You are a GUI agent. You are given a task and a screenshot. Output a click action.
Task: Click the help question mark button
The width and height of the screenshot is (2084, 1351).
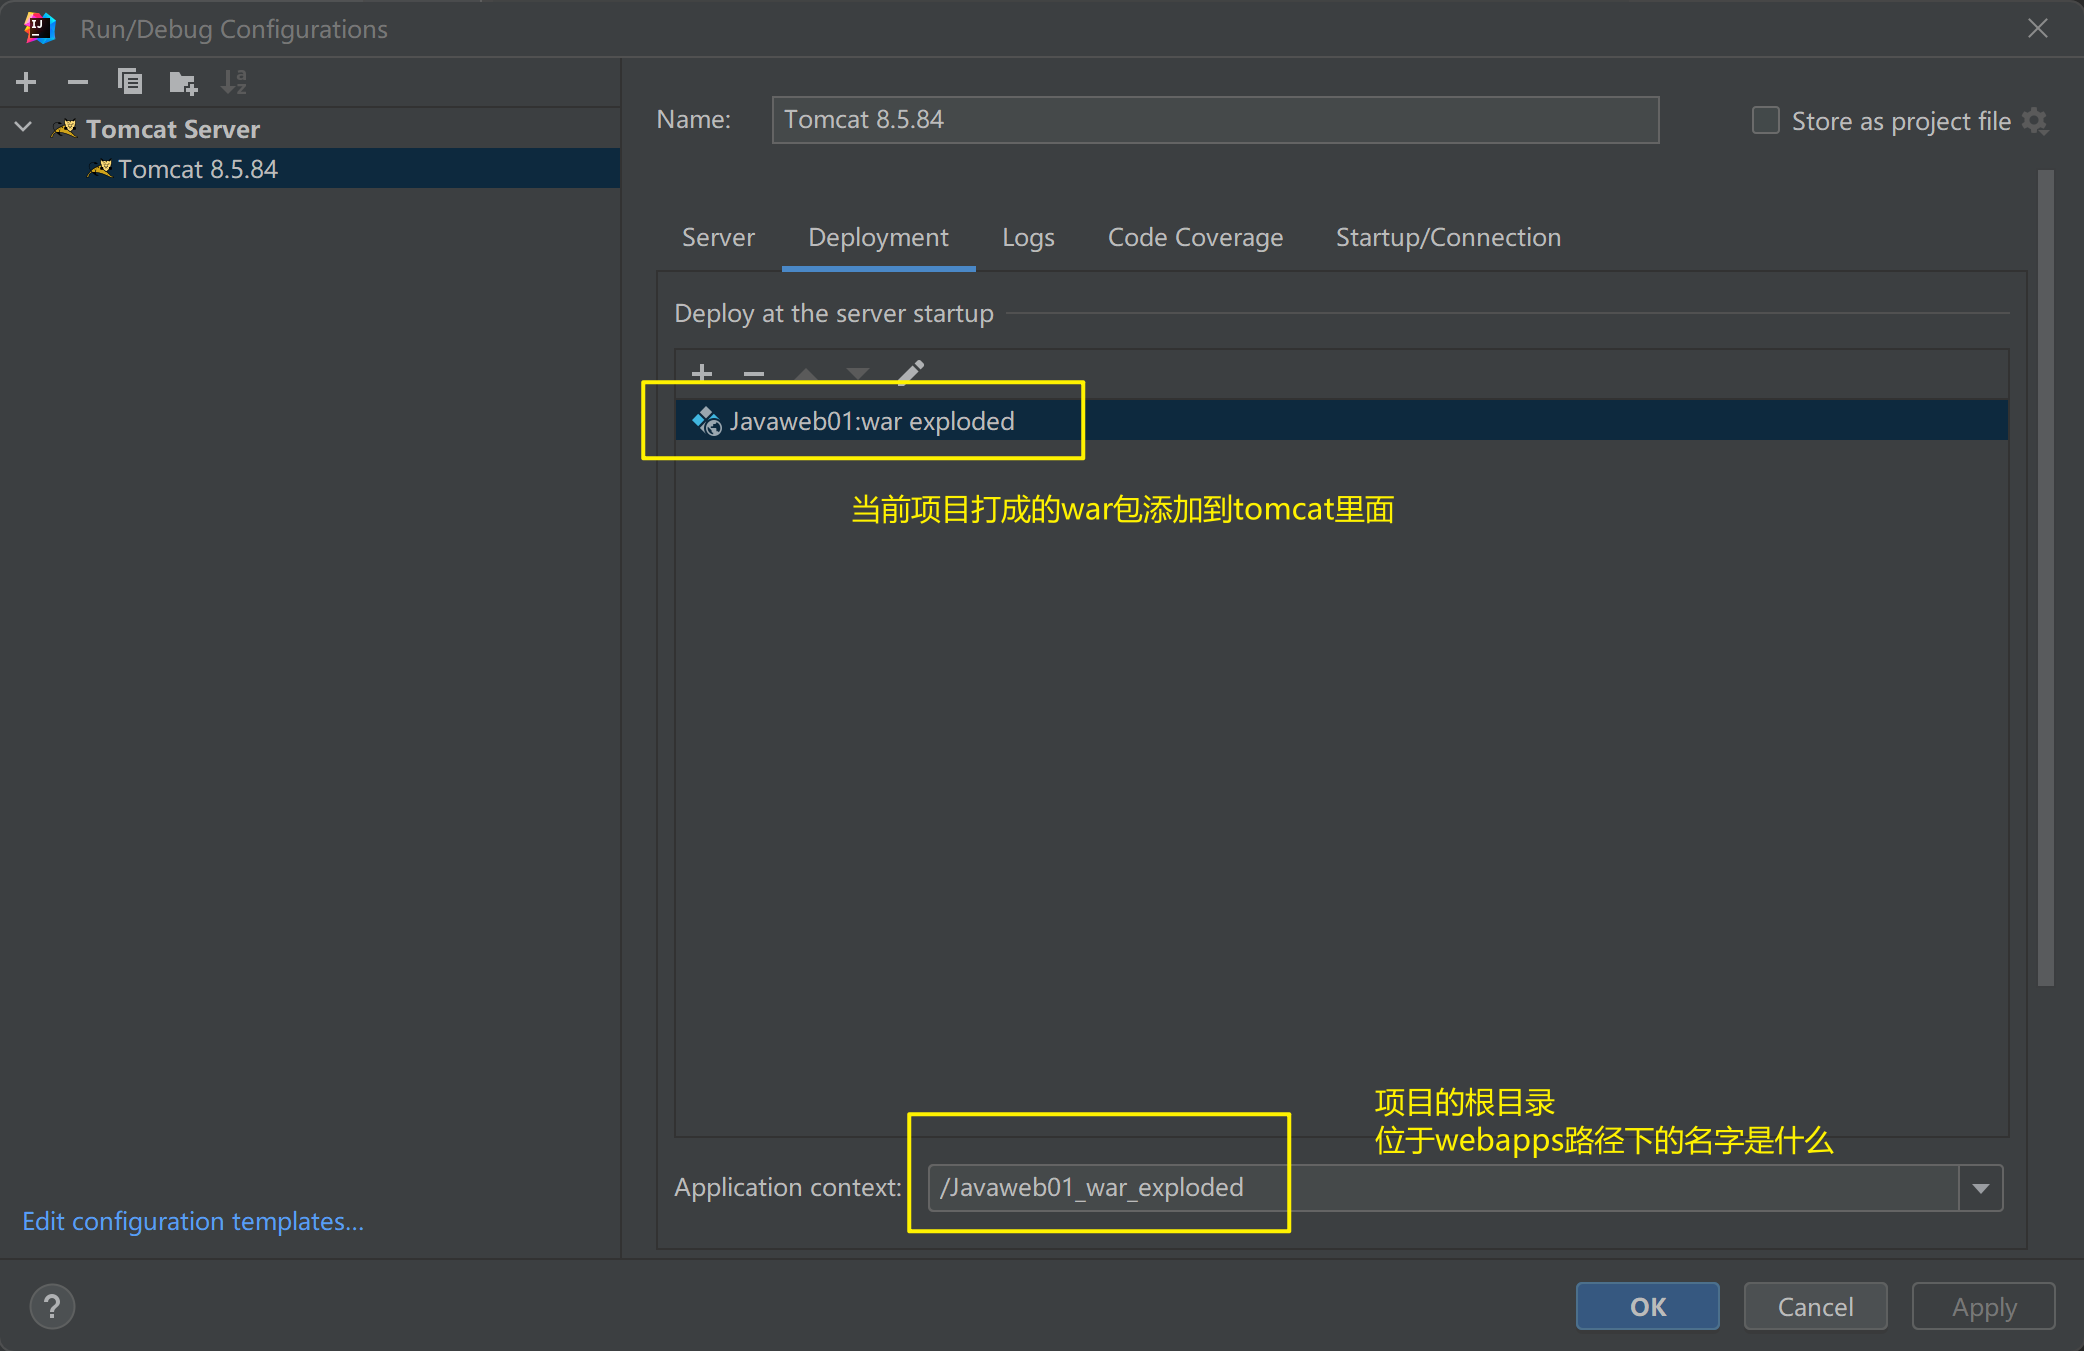(x=52, y=1306)
